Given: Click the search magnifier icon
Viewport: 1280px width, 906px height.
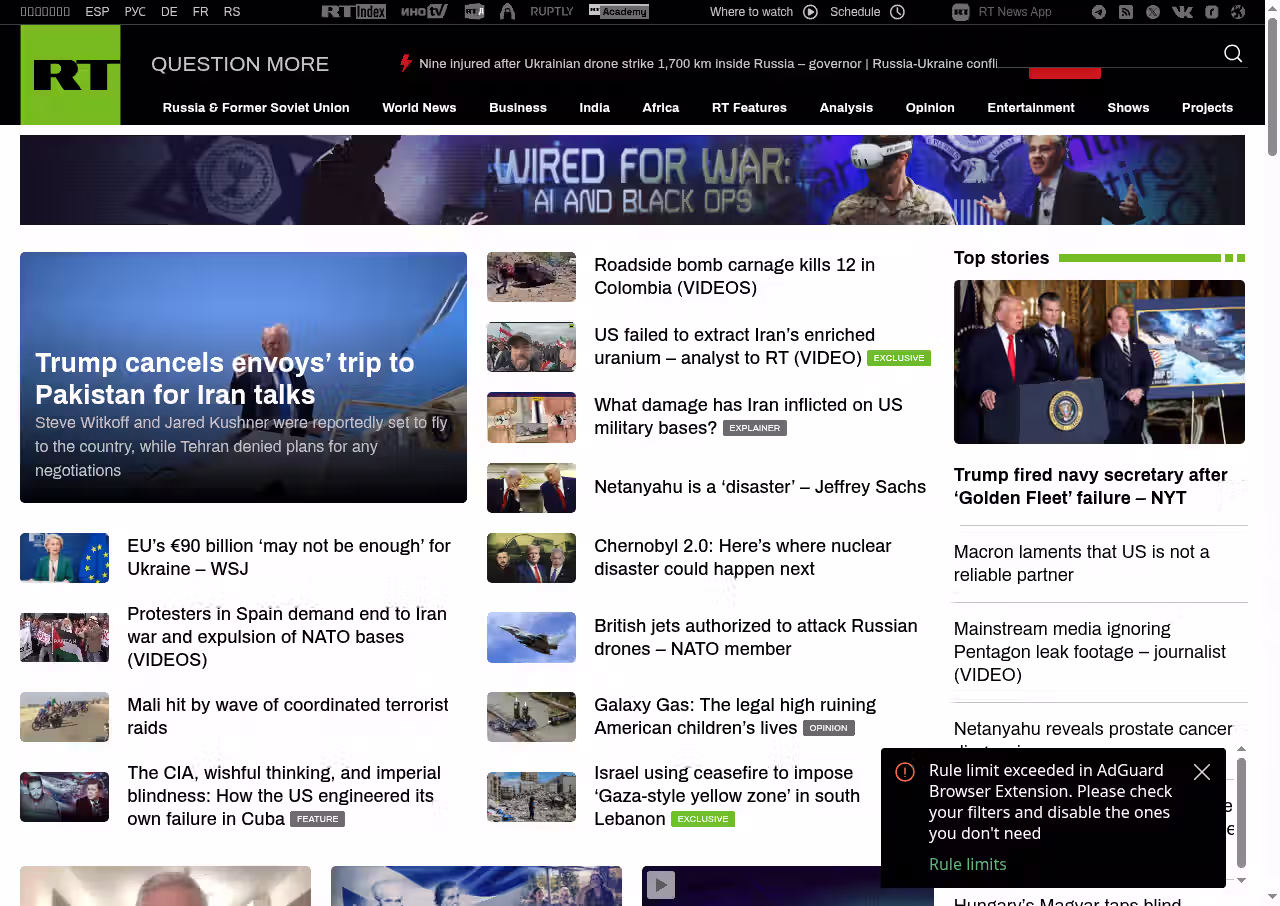Looking at the screenshot, I should coord(1233,54).
